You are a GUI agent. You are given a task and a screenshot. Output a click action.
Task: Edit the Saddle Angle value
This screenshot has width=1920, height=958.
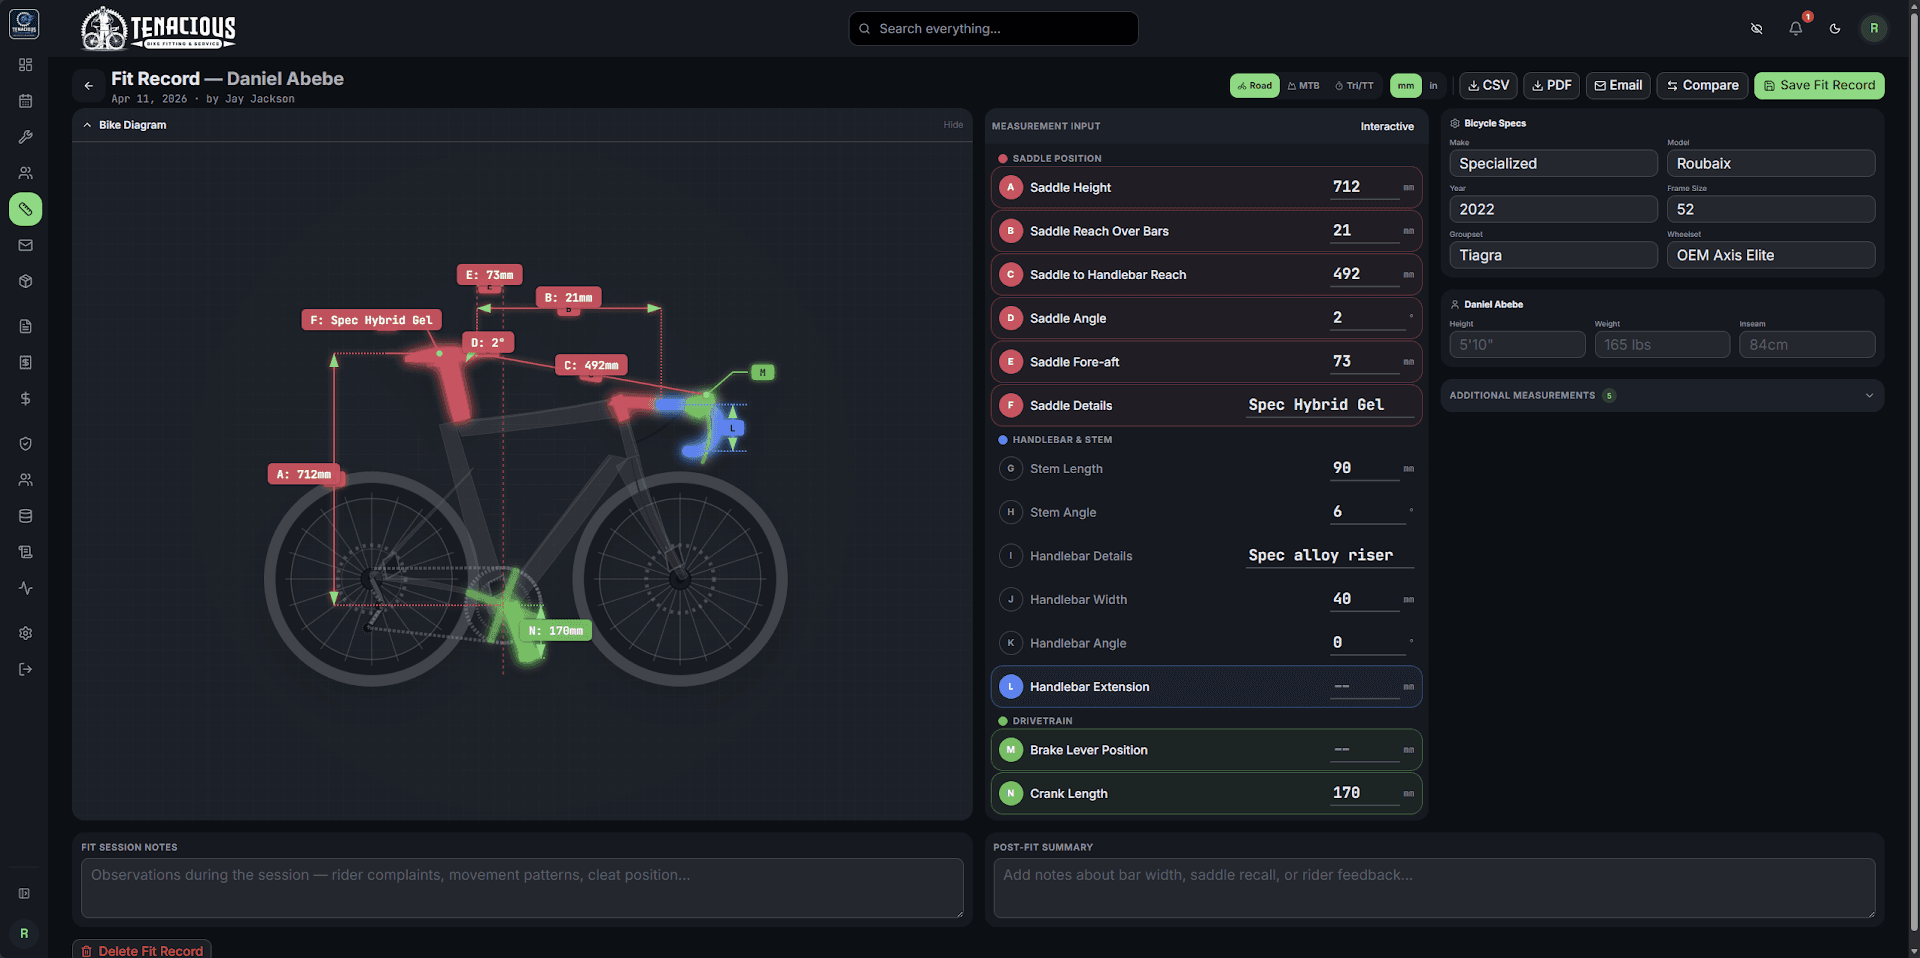click(x=1368, y=318)
